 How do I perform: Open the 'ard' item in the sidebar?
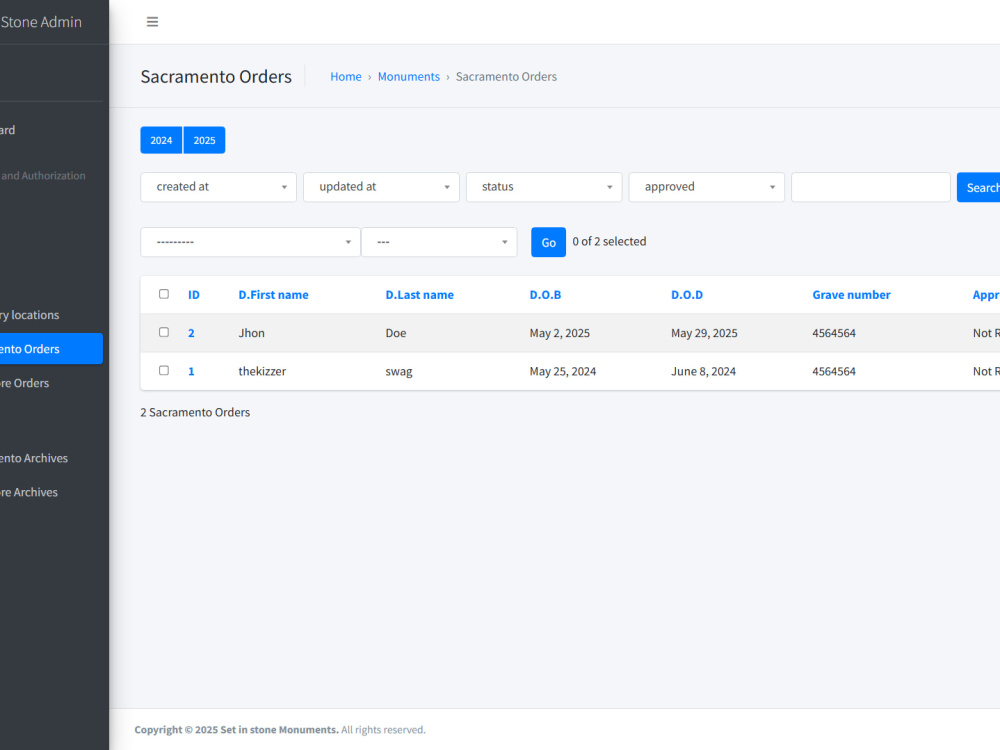pos(8,130)
